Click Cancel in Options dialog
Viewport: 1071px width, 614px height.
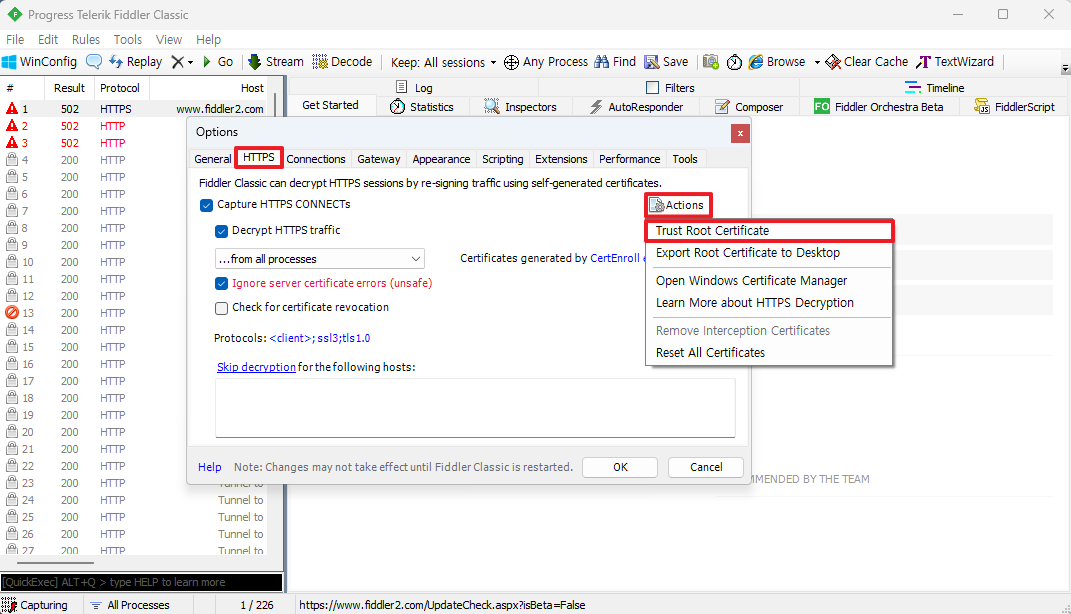tap(706, 467)
